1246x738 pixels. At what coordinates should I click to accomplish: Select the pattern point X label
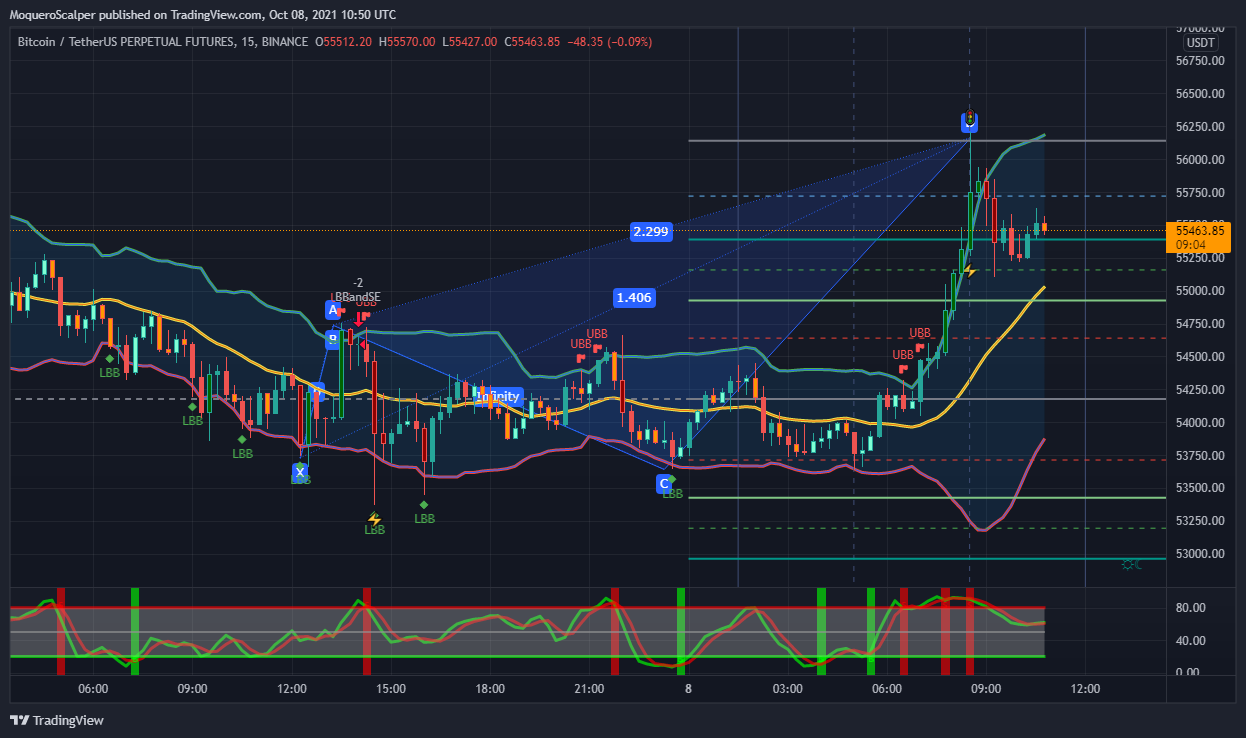tap(300, 470)
